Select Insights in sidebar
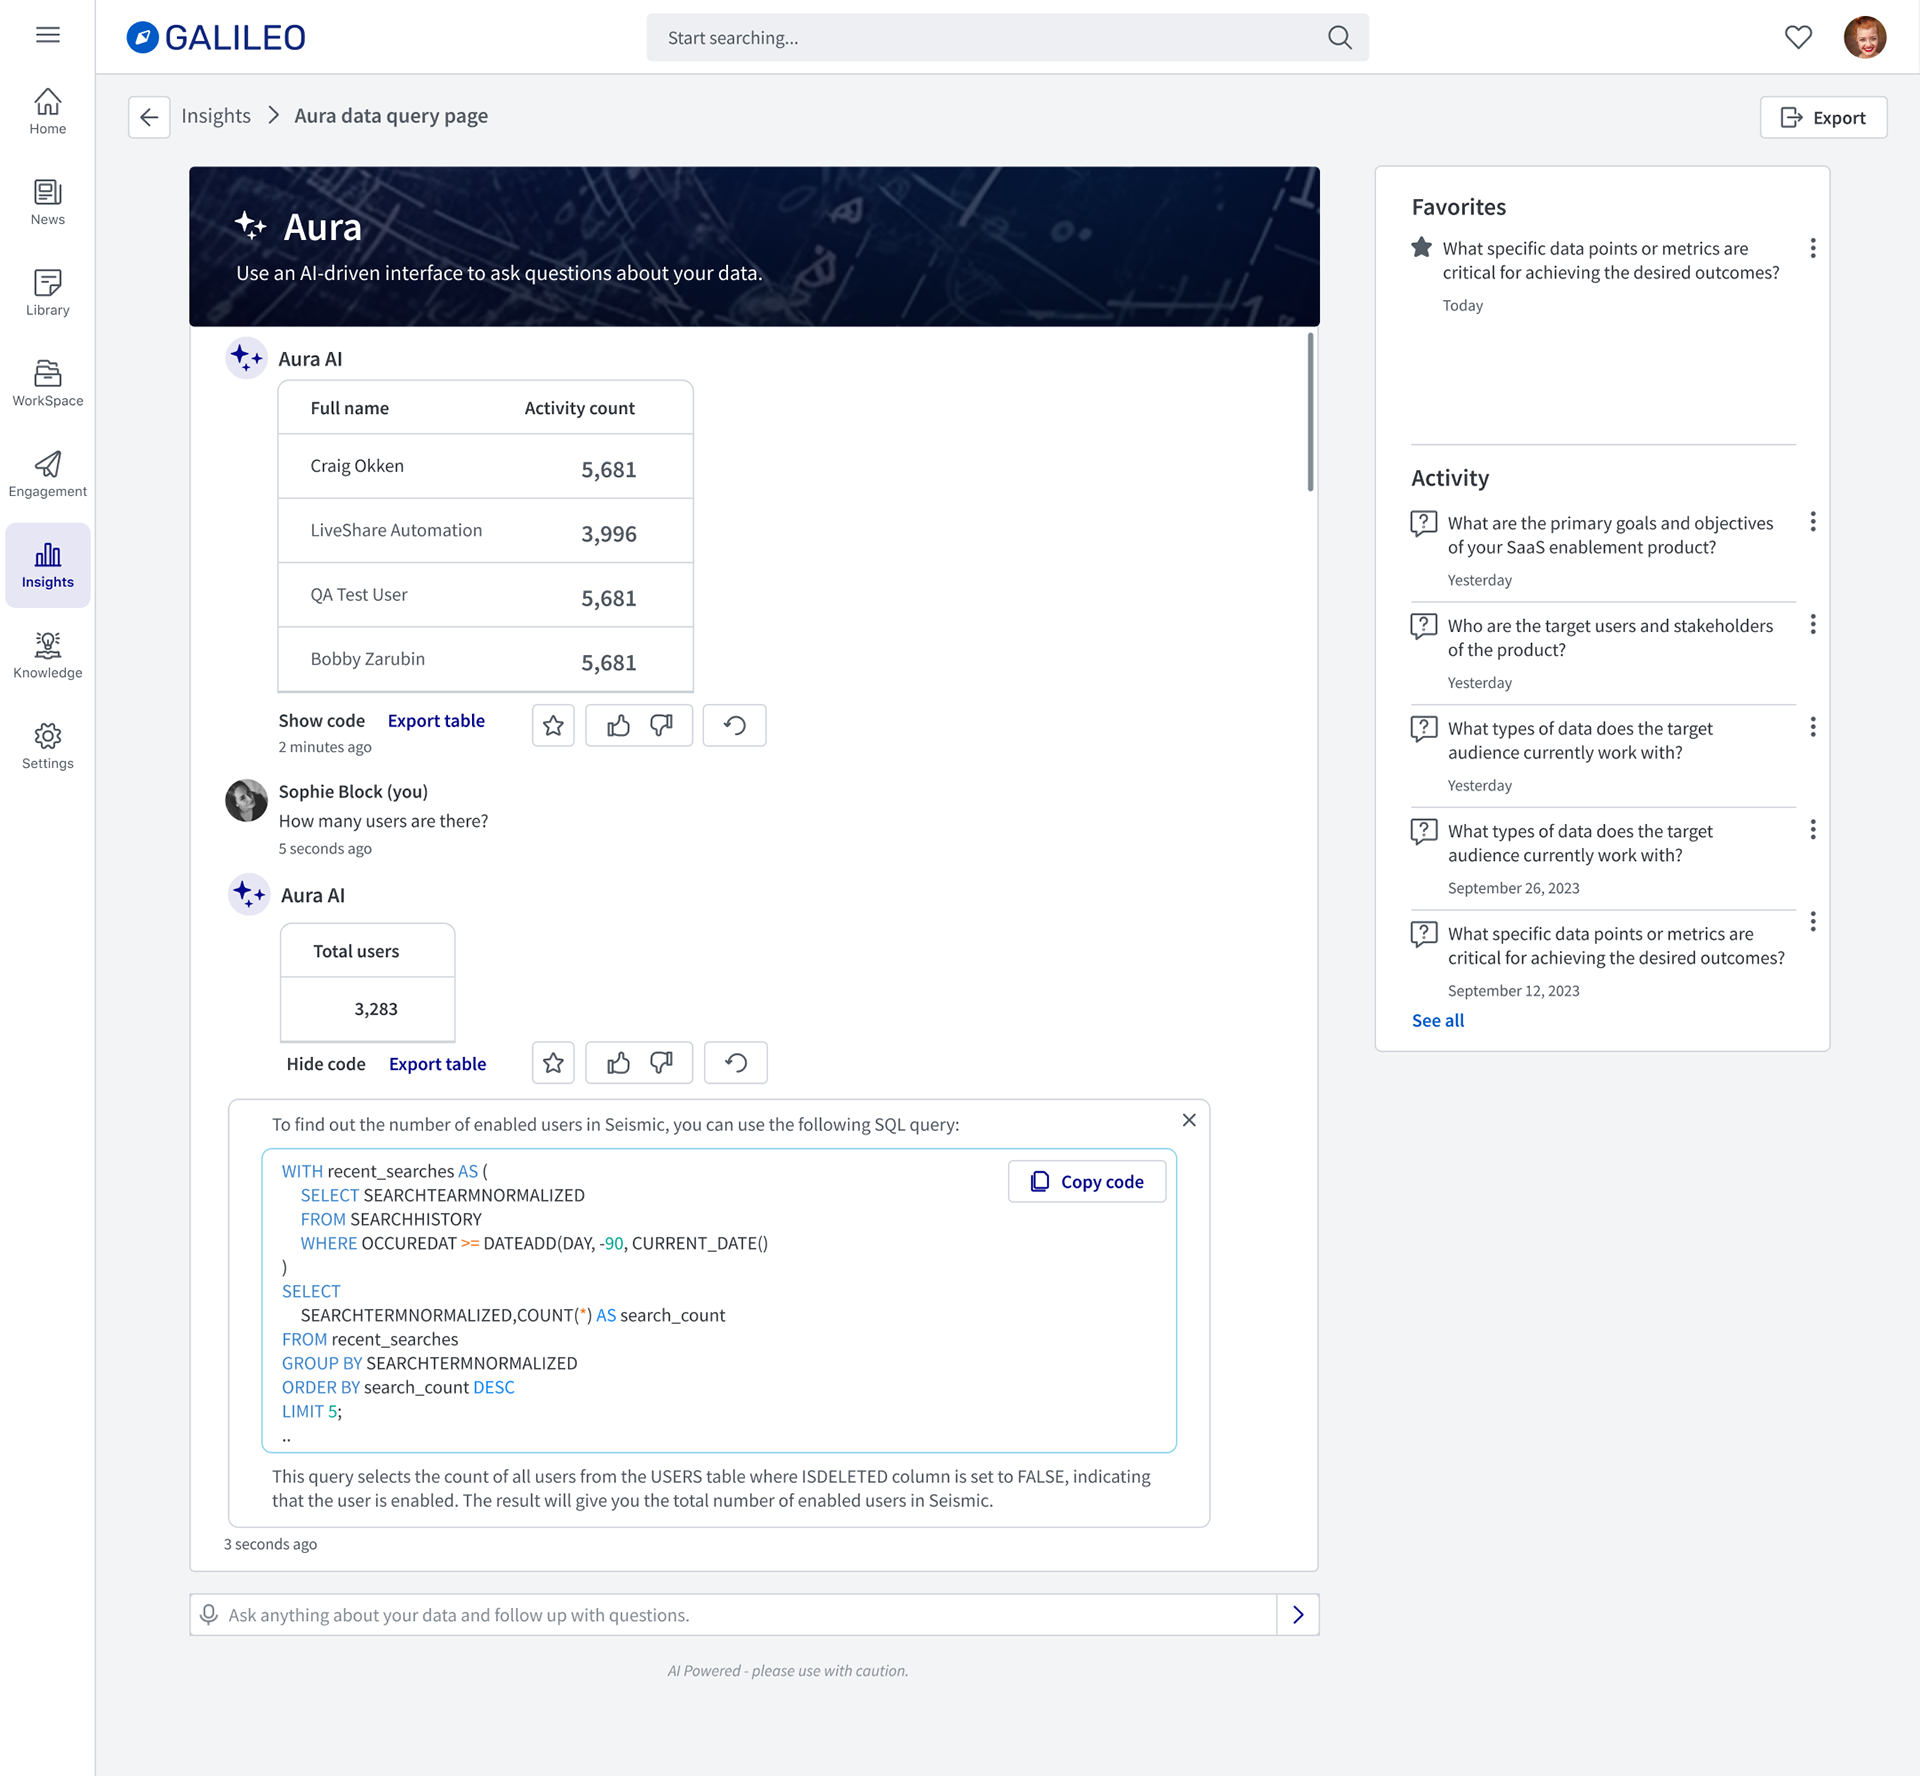Viewport: 1920px width, 1776px height. tap(48, 565)
